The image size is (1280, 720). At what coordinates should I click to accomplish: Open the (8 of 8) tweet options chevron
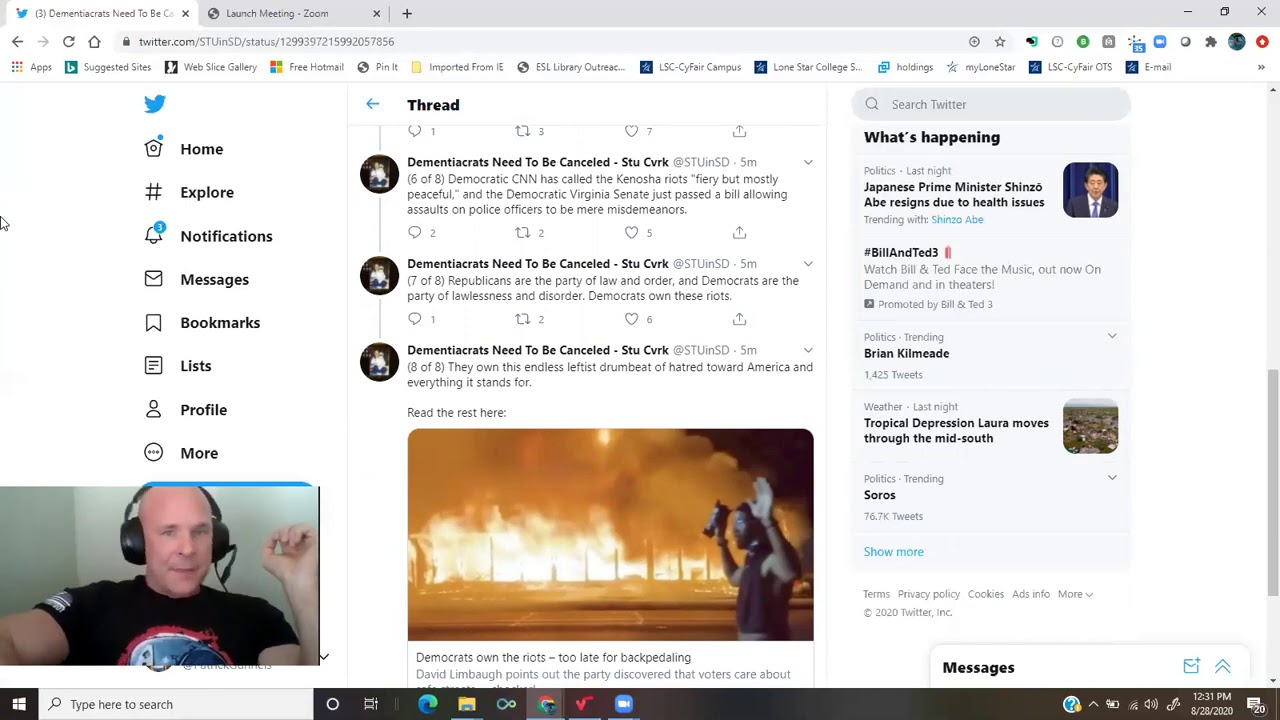(x=808, y=350)
